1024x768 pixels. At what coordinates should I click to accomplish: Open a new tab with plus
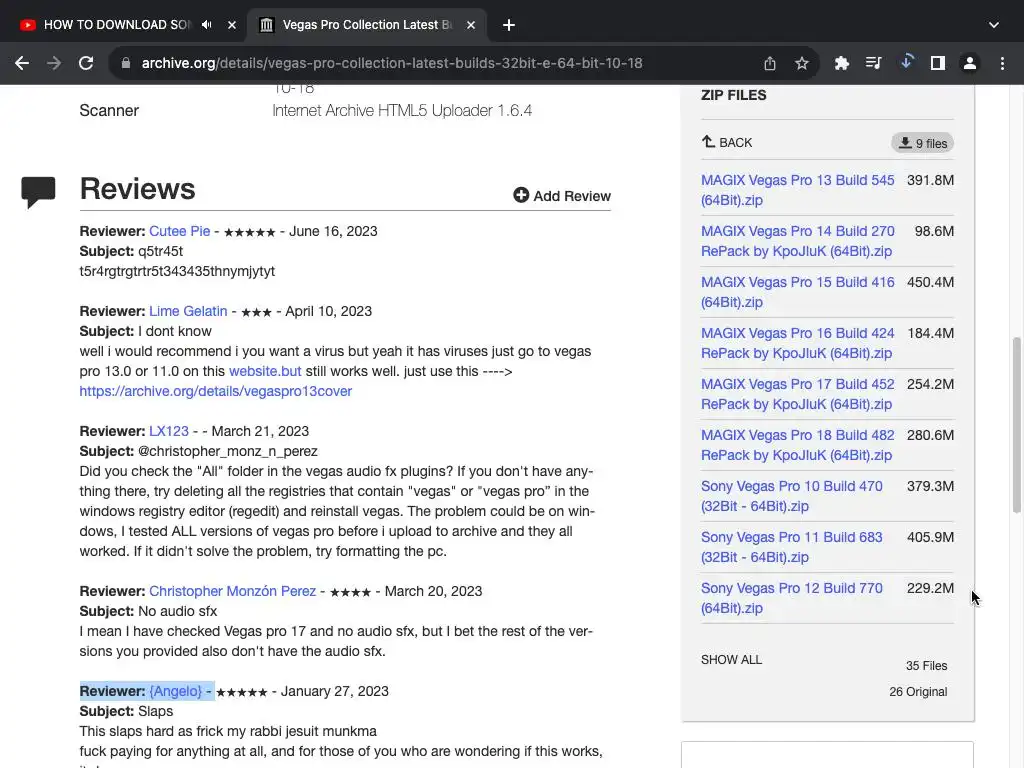click(509, 25)
